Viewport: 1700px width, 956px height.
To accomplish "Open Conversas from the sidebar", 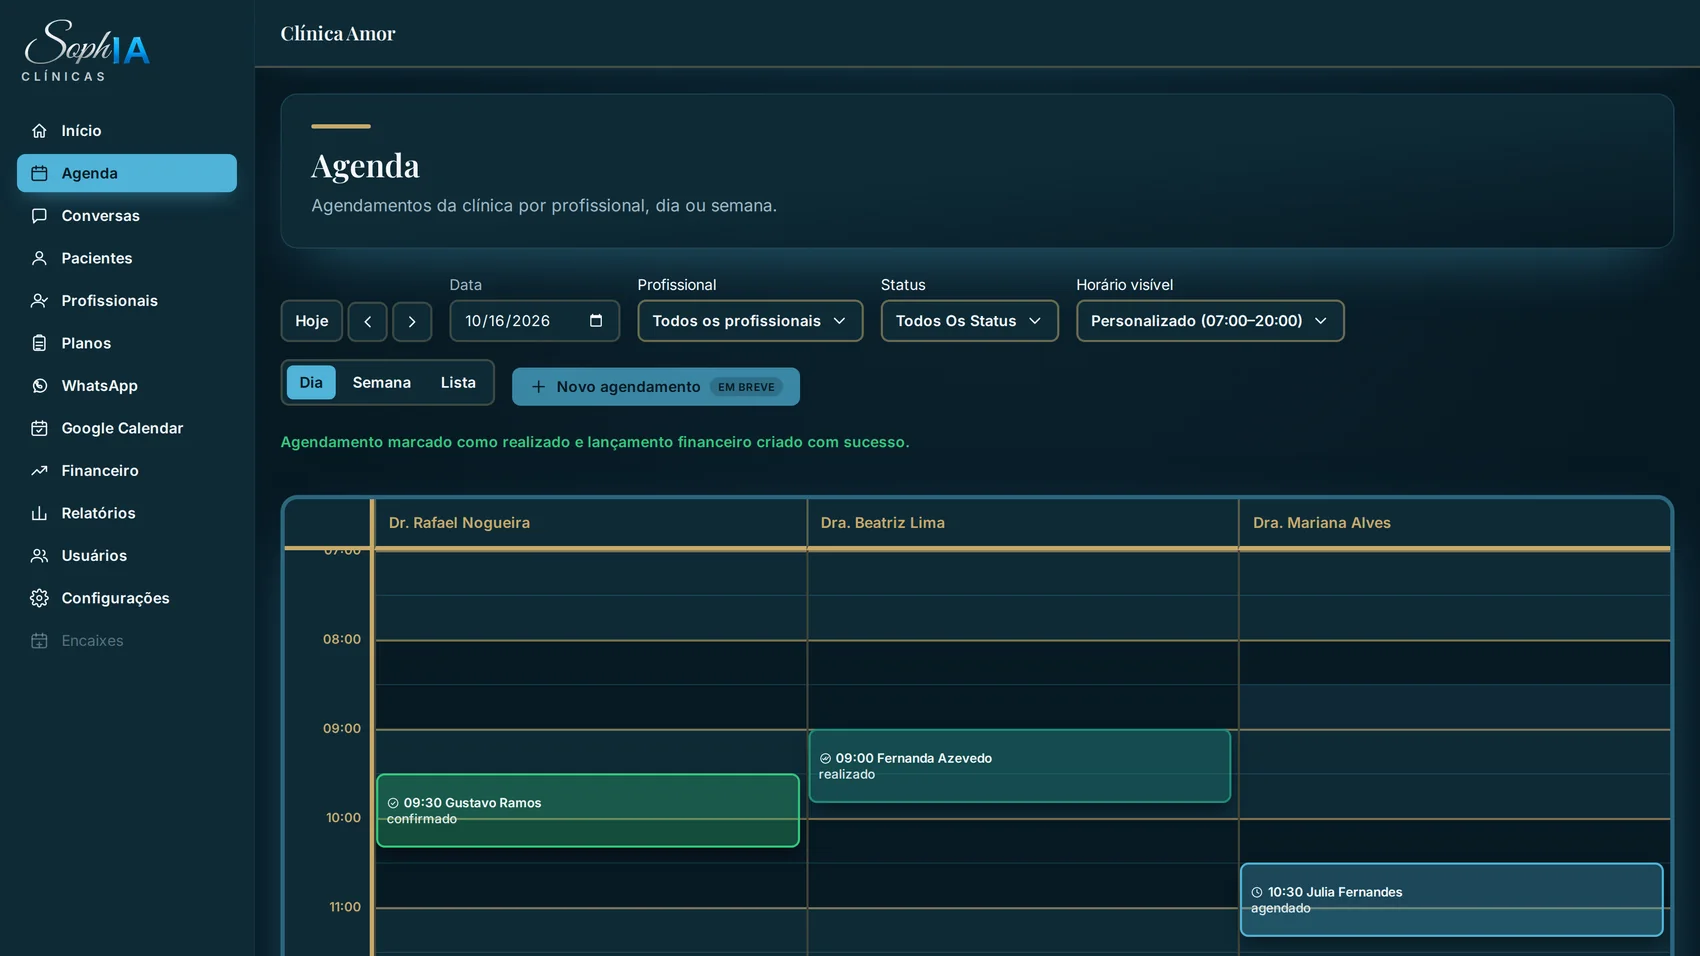I will 127,216.
